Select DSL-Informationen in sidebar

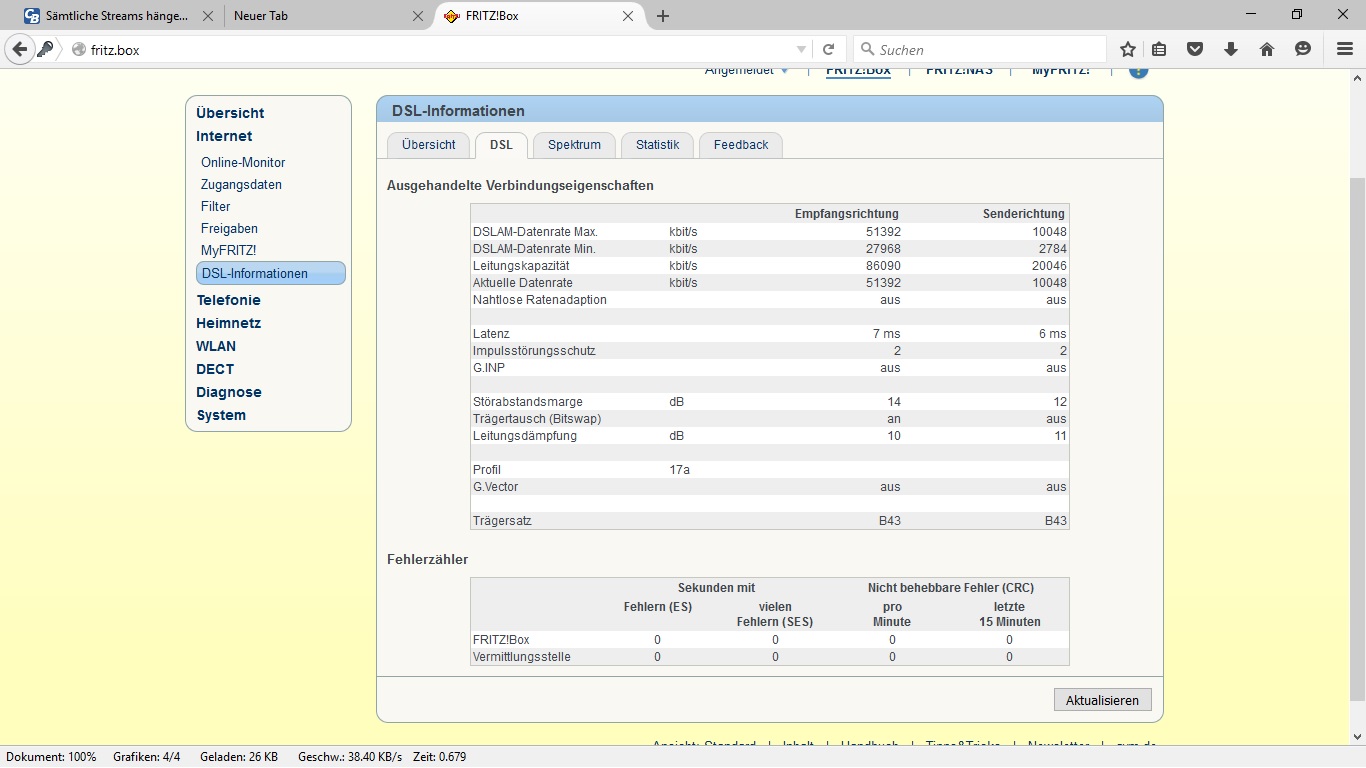click(271, 273)
